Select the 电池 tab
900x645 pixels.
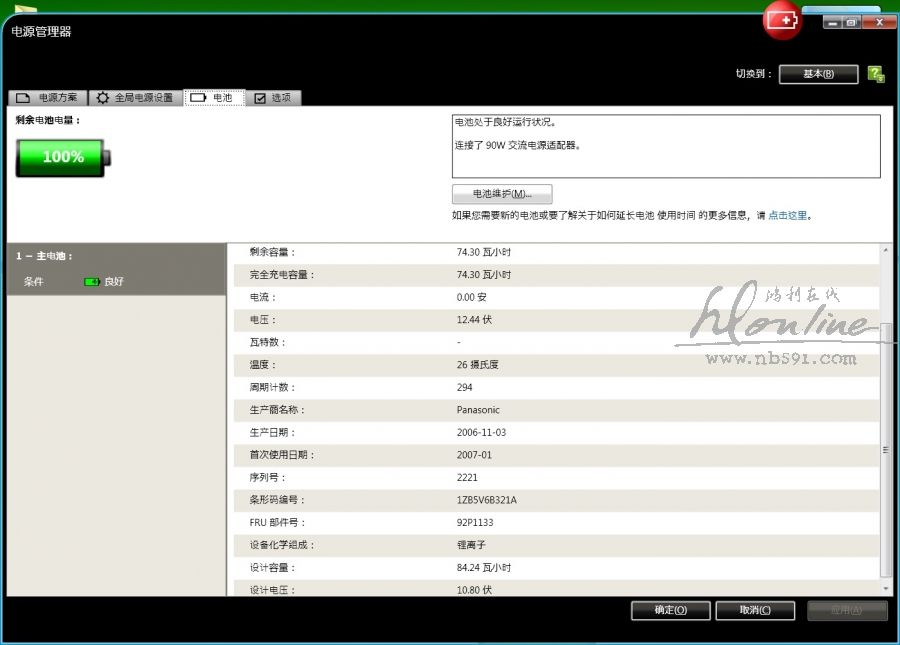[214, 98]
